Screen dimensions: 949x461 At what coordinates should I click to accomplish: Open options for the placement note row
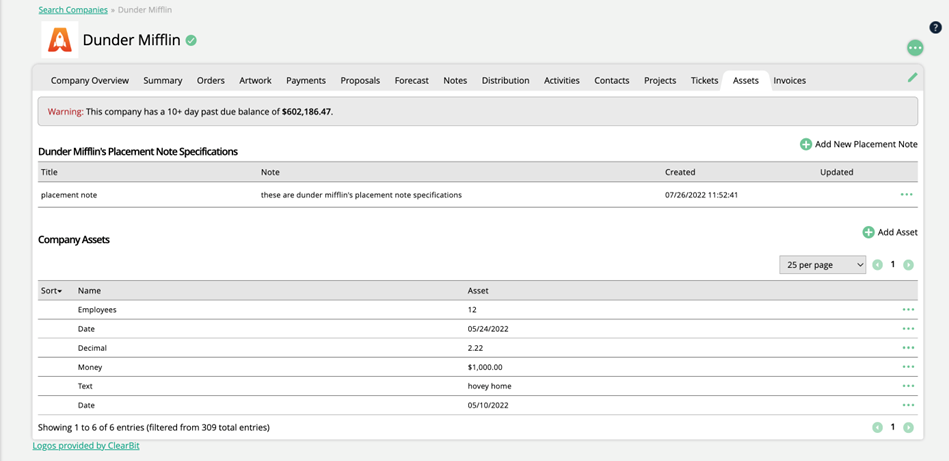tap(907, 195)
